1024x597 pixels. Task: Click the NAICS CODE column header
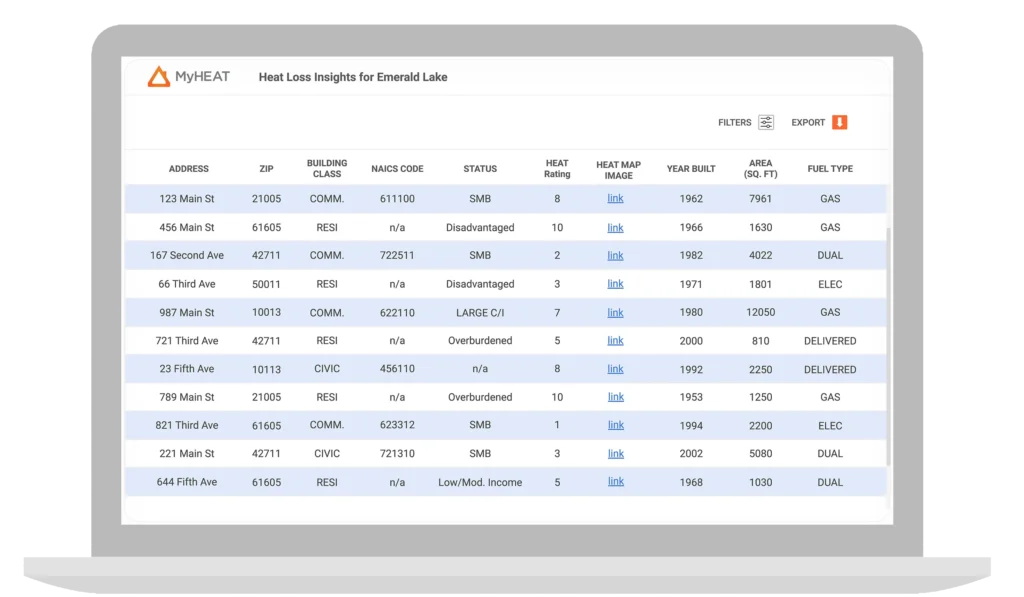pos(397,169)
